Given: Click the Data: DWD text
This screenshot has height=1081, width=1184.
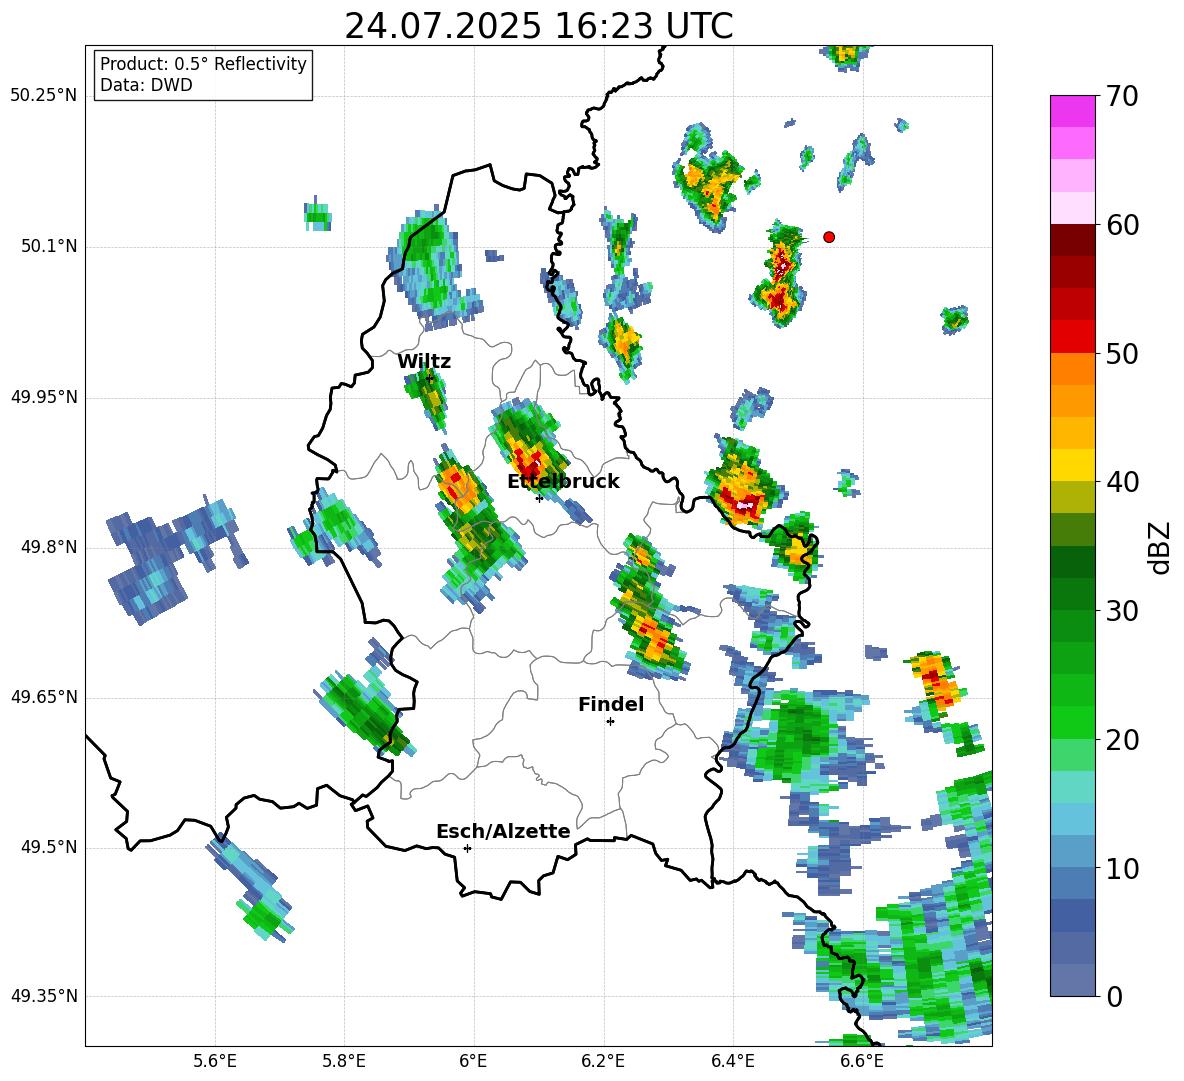Looking at the screenshot, I should pyautogui.click(x=146, y=85).
